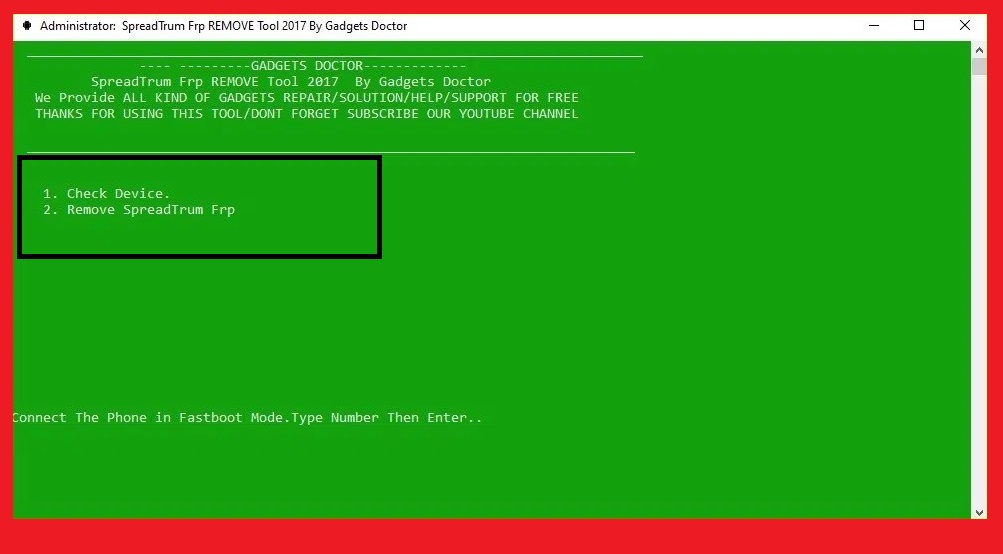Click the scrollbar down arrow
1003x554 pixels.
click(979, 512)
